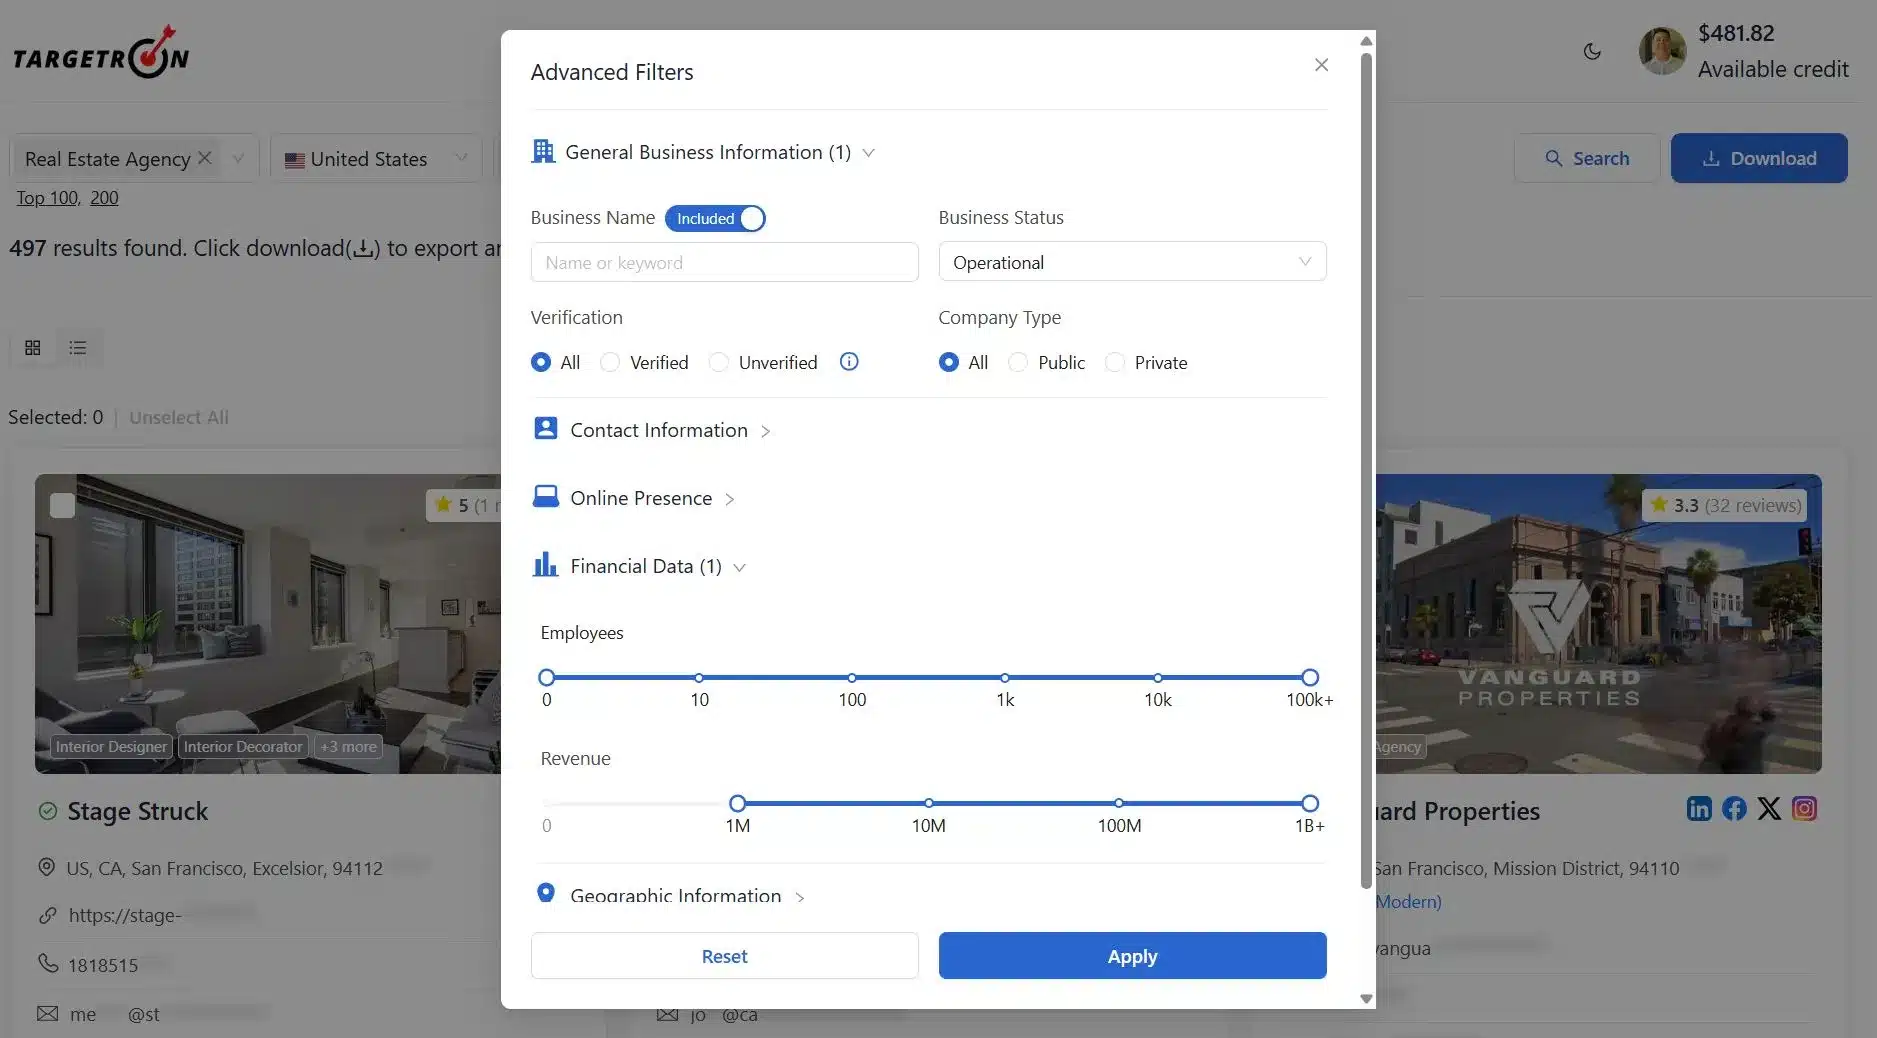
Task: Switch to list view icon
Action: tap(78, 347)
